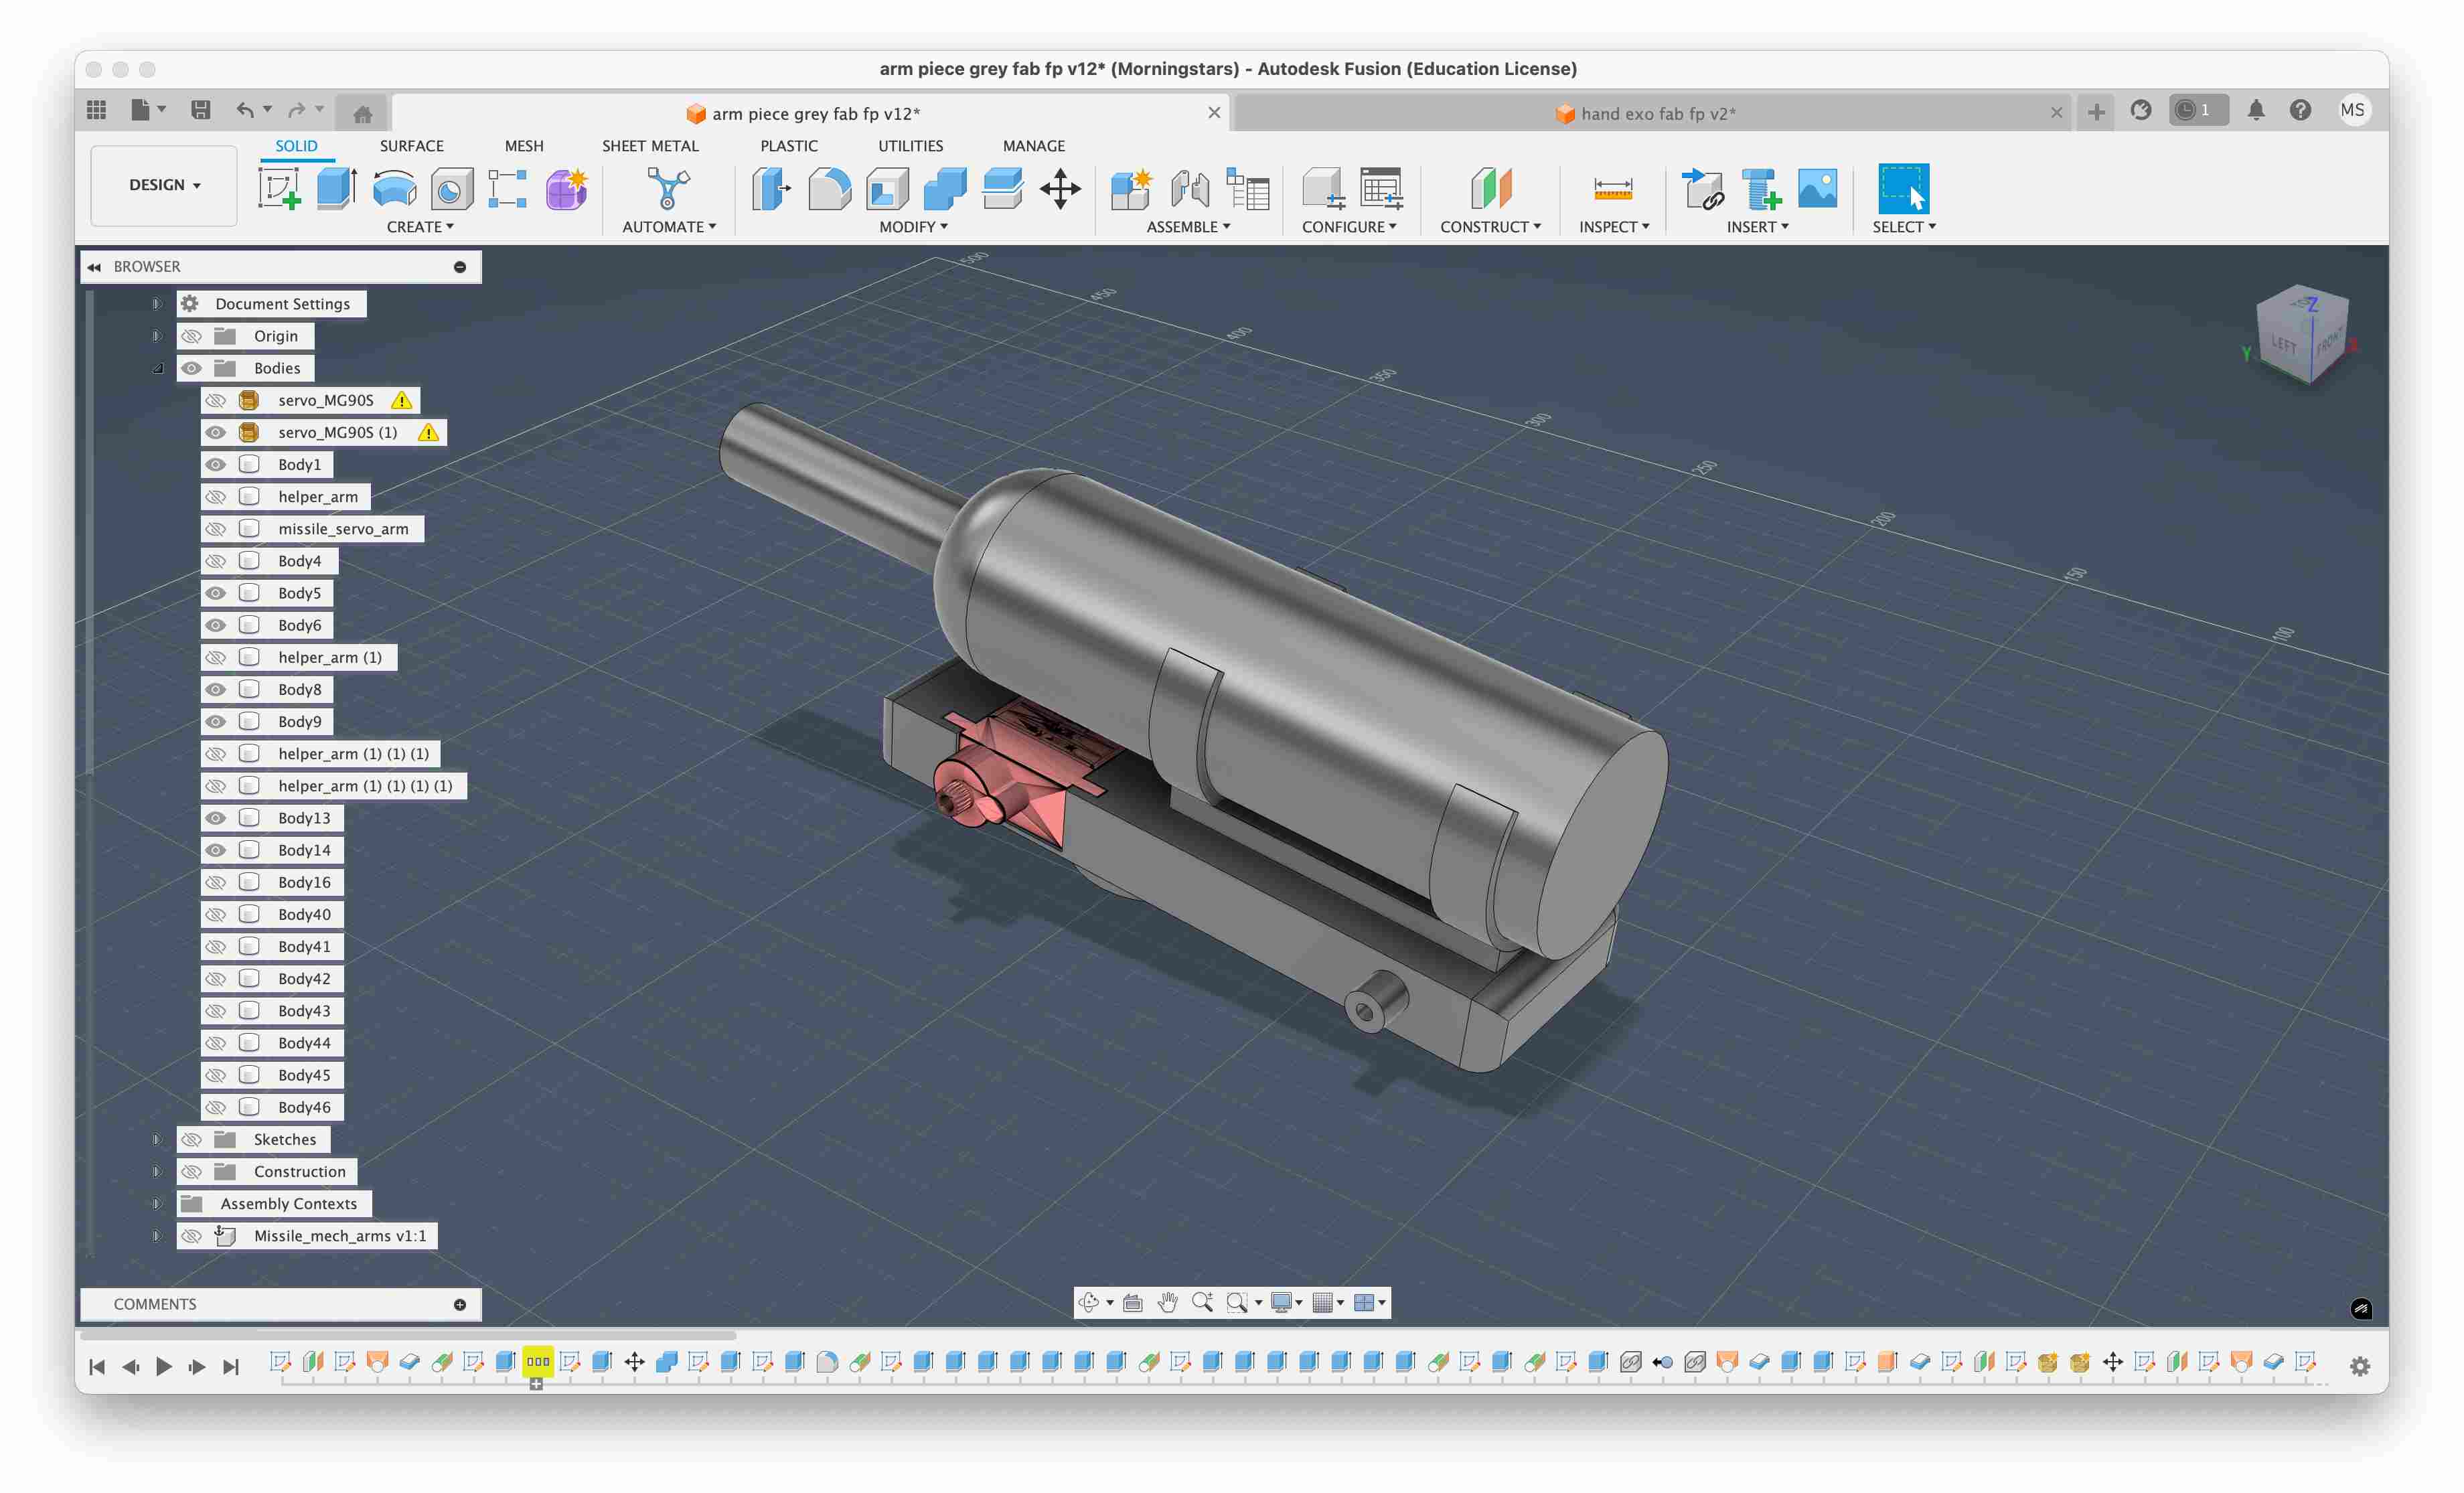Open the Help question mark
2464x1493 pixels.
pyautogui.click(x=2300, y=110)
